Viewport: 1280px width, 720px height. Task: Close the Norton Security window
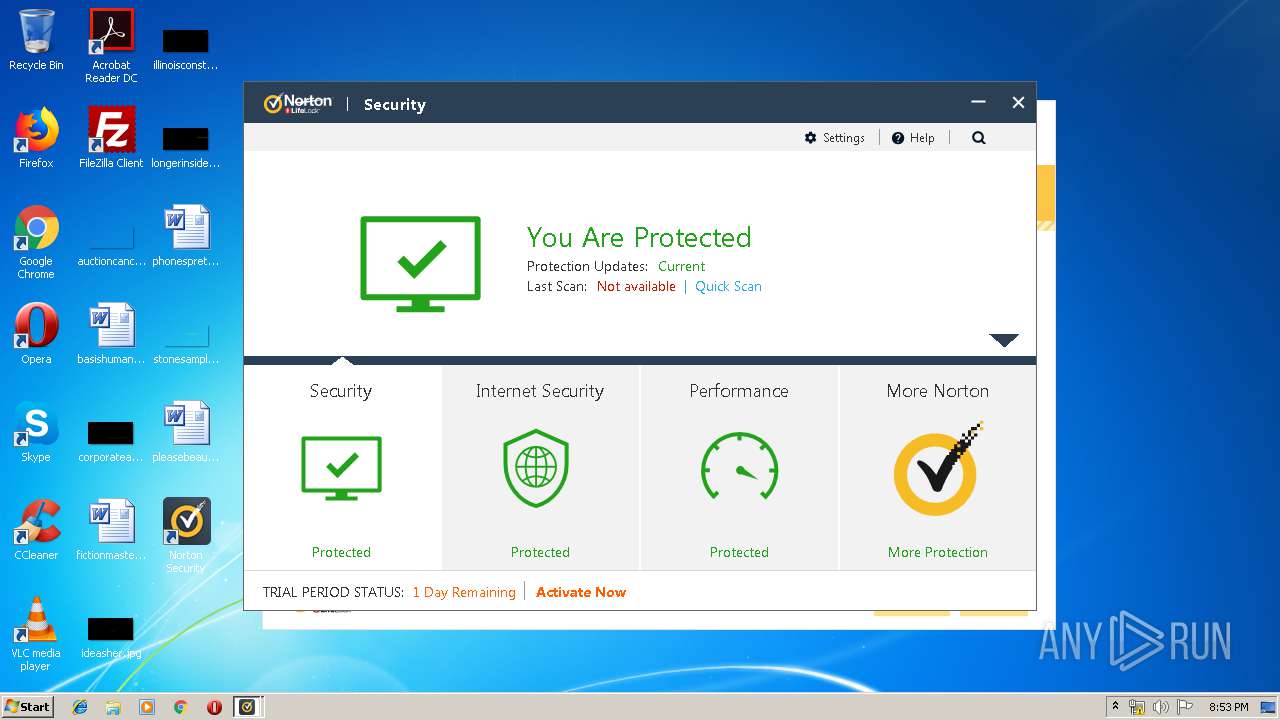pyautogui.click(x=1018, y=102)
